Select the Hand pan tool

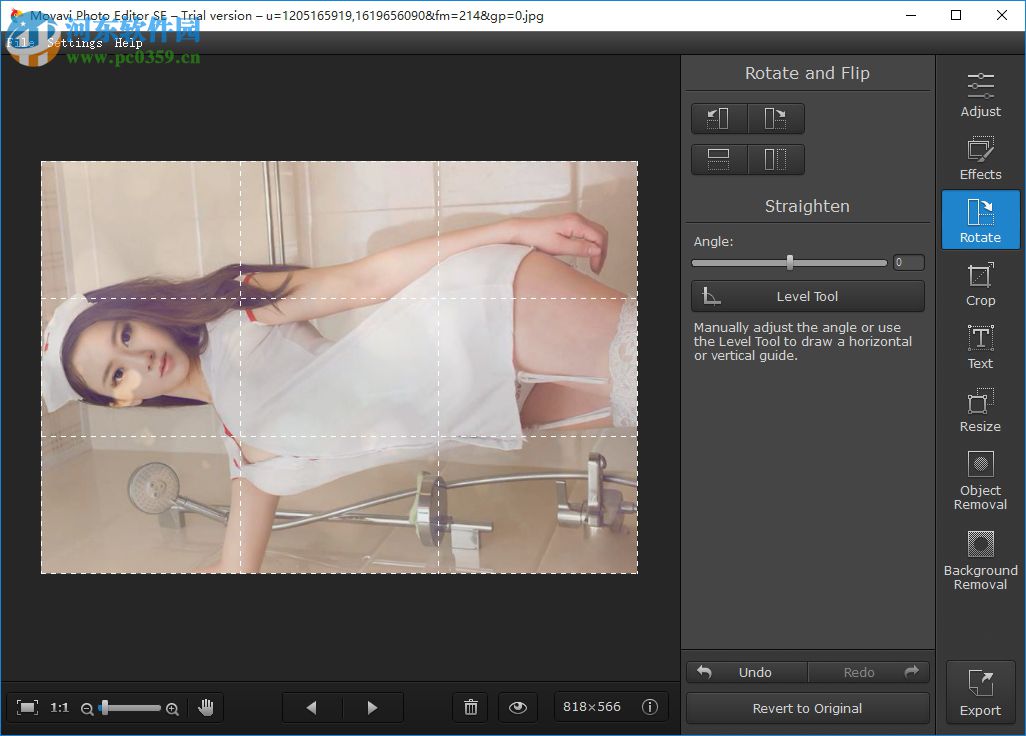(x=206, y=707)
